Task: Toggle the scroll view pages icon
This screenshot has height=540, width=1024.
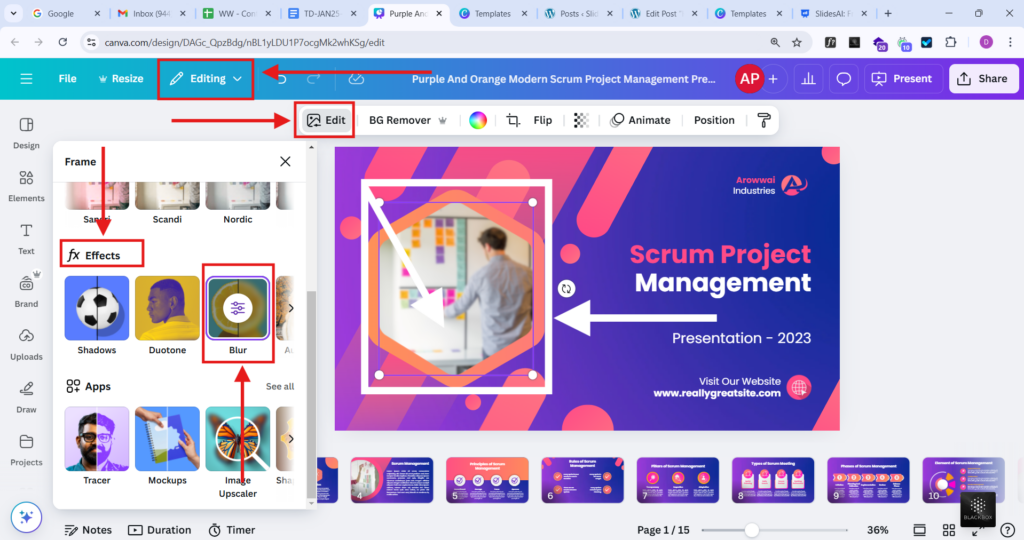Action: point(920,530)
